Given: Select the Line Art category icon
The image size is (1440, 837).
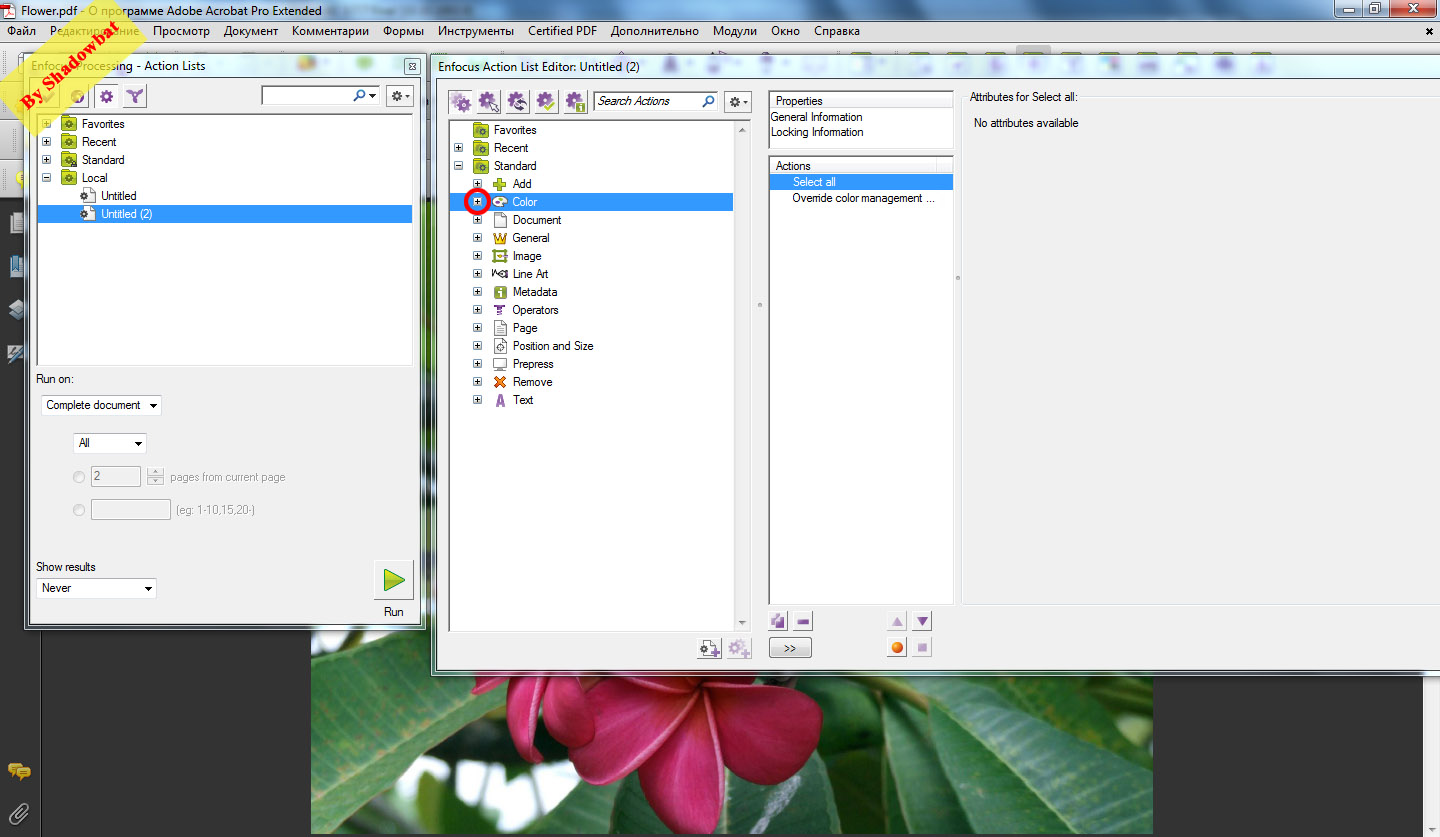Looking at the screenshot, I should pos(500,274).
